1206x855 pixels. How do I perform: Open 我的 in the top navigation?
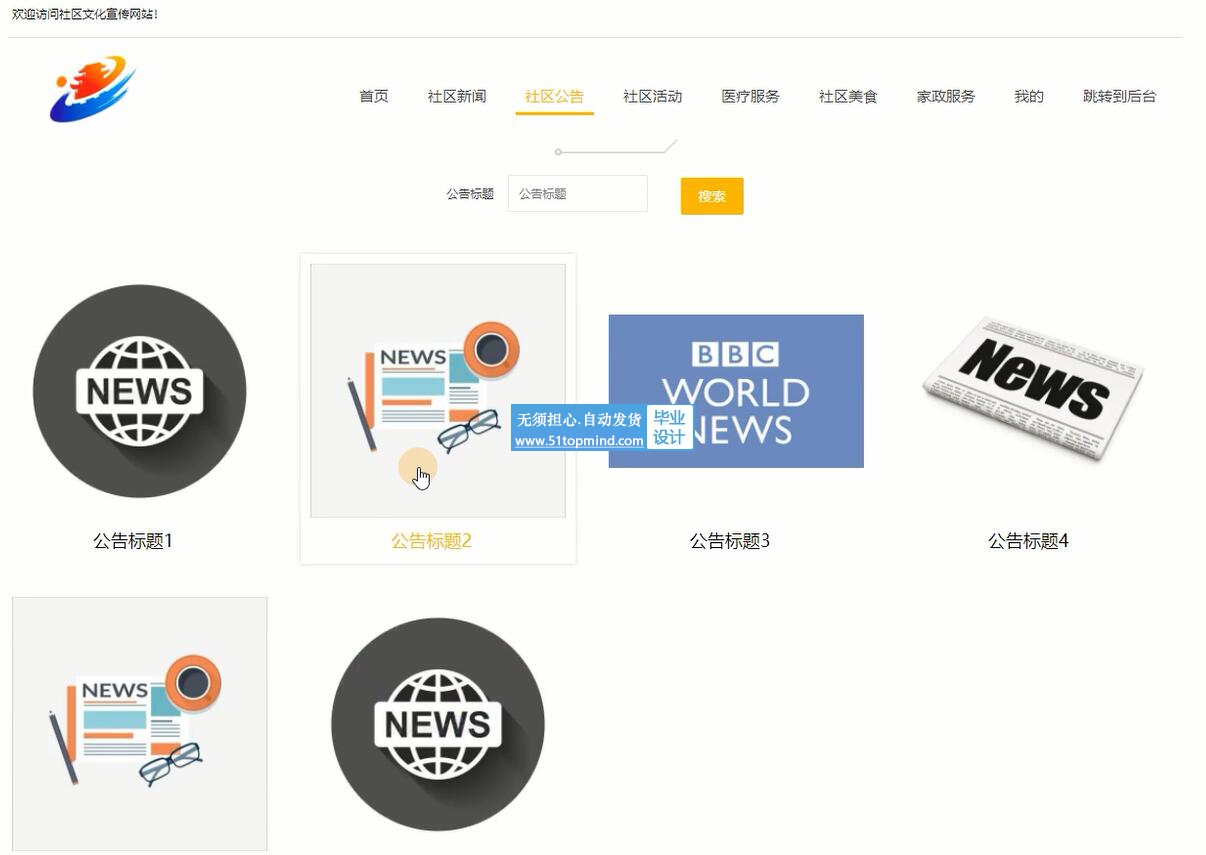coord(1029,96)
